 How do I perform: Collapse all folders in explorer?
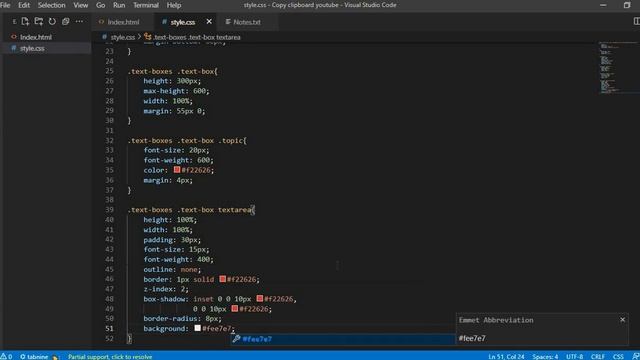click(x=66, y=21)
